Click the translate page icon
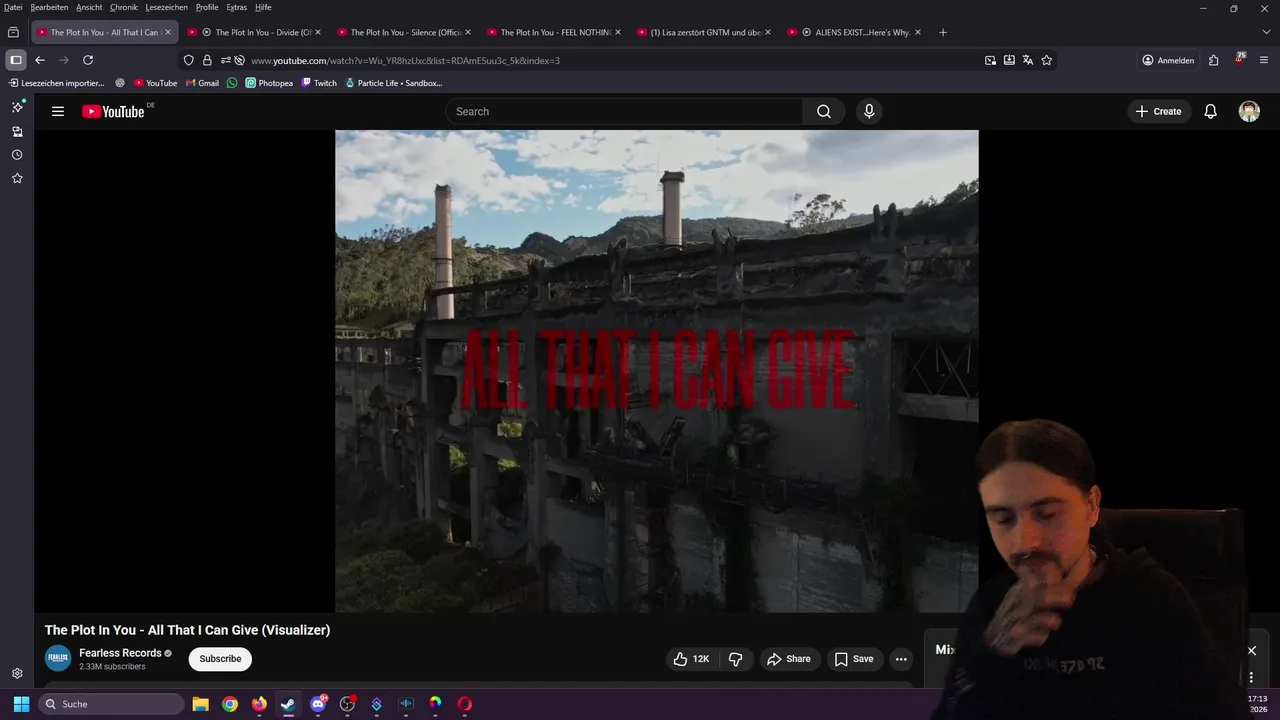Viewport: 1280px width, 720px height. tap(1027, 60)
